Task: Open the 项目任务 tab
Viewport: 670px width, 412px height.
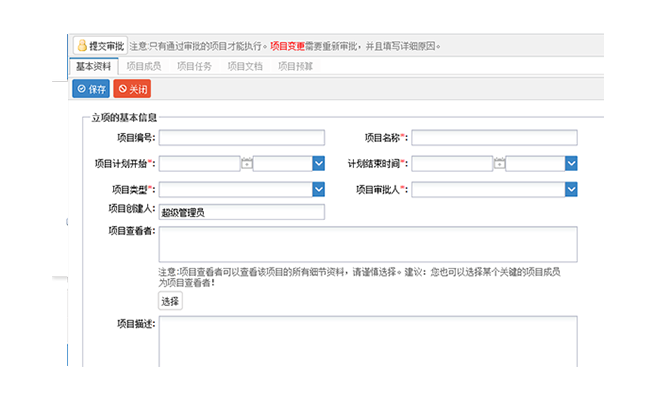Action: (194, 66)
